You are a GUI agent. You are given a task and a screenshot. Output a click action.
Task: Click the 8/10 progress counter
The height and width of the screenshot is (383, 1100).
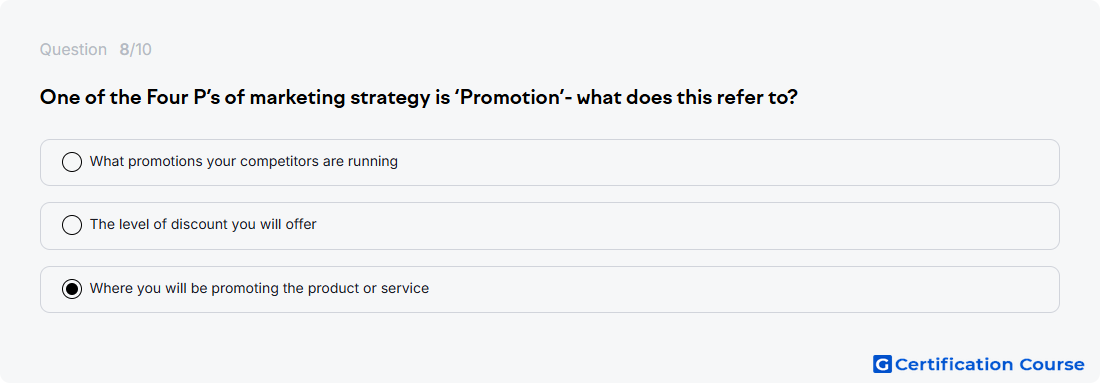[x=135, y=50]
